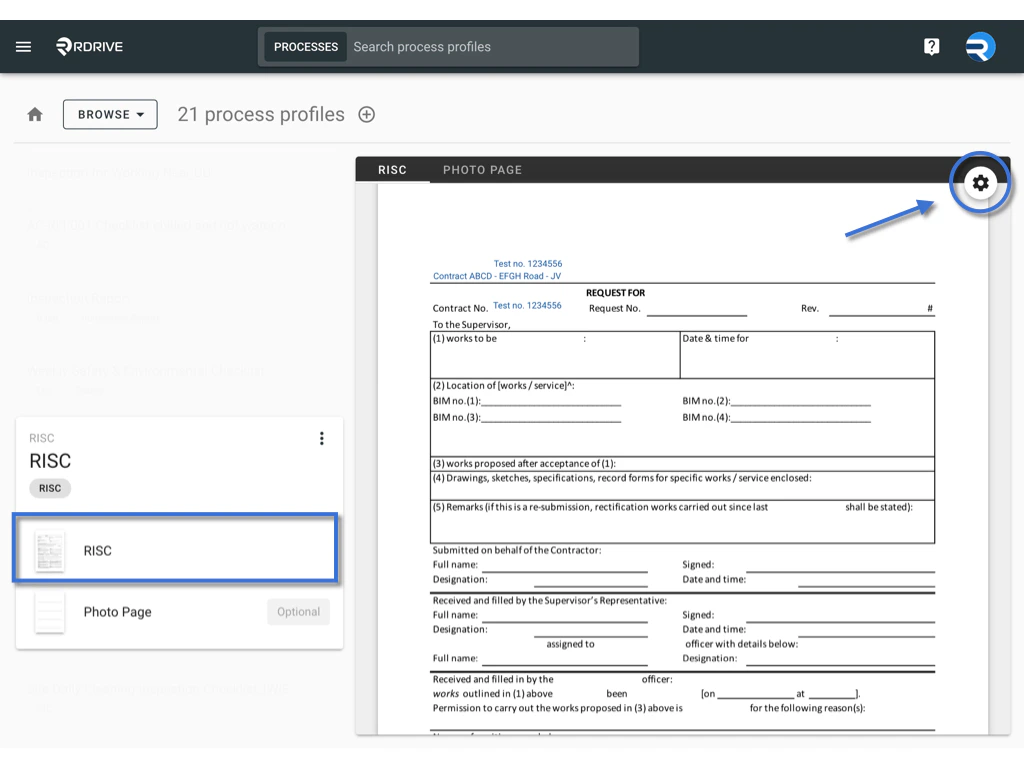Click the PROCESSES chip in the search bar
1024x768 pixels.
pos(305,46)
